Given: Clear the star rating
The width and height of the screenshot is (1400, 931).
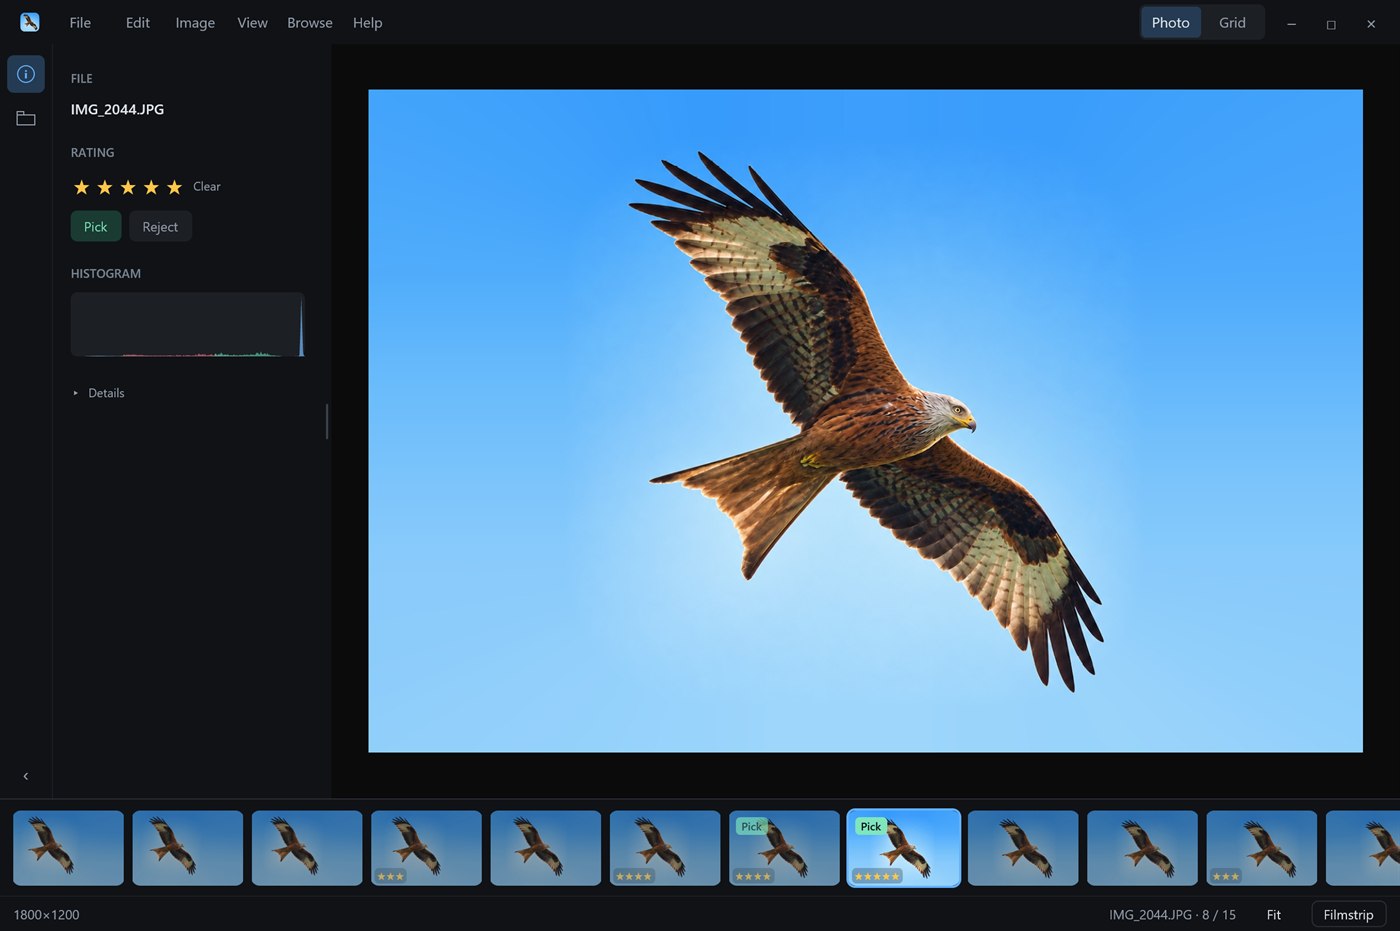Looking at the screenshot, I should [207, 187].
